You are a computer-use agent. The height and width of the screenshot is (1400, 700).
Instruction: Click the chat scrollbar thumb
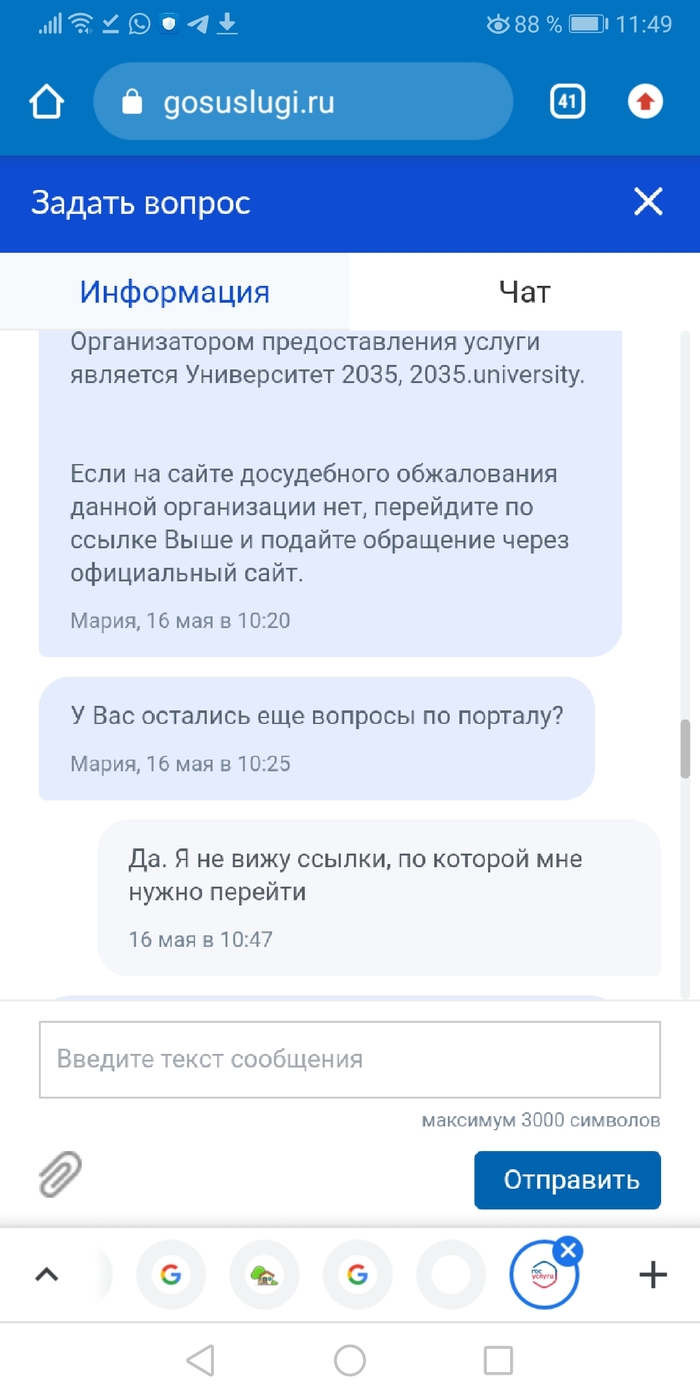[685, 748]
